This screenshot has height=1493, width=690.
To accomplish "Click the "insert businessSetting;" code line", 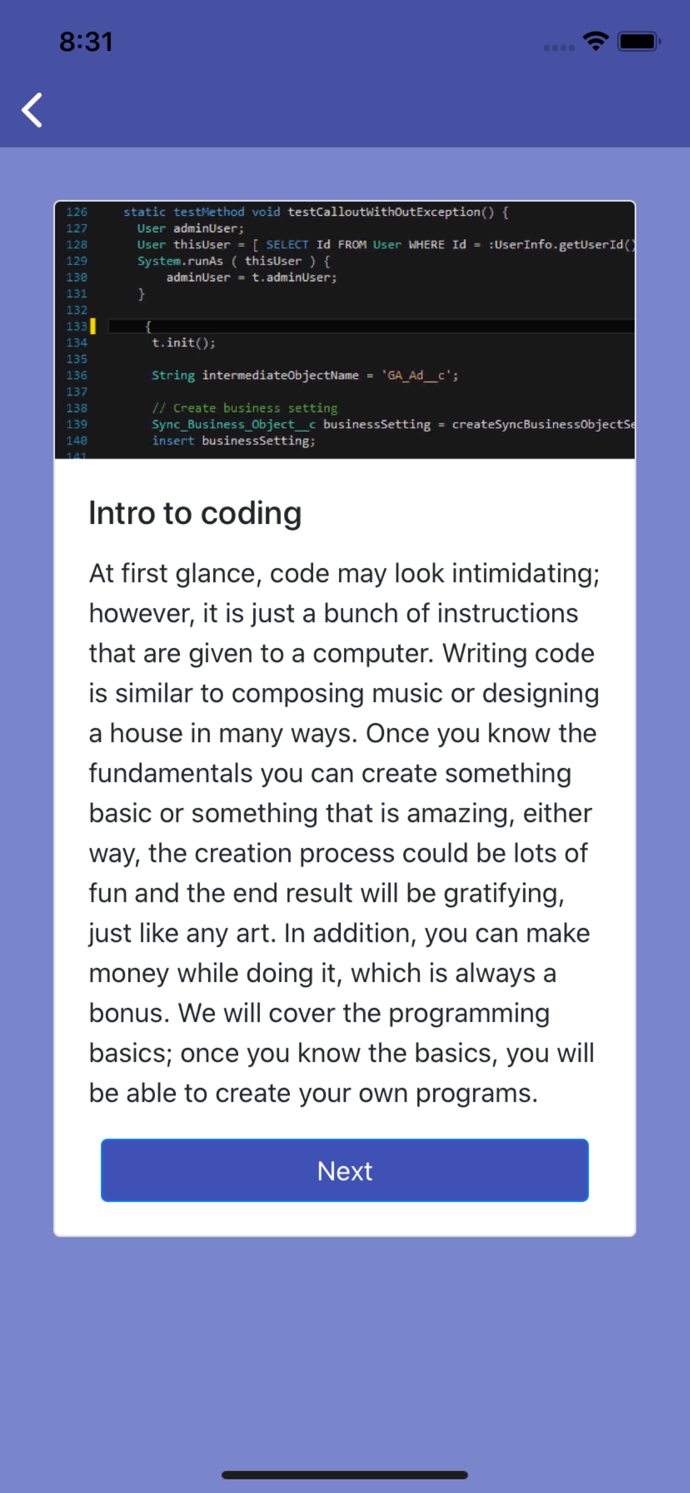I will click(x=233, y=441).
